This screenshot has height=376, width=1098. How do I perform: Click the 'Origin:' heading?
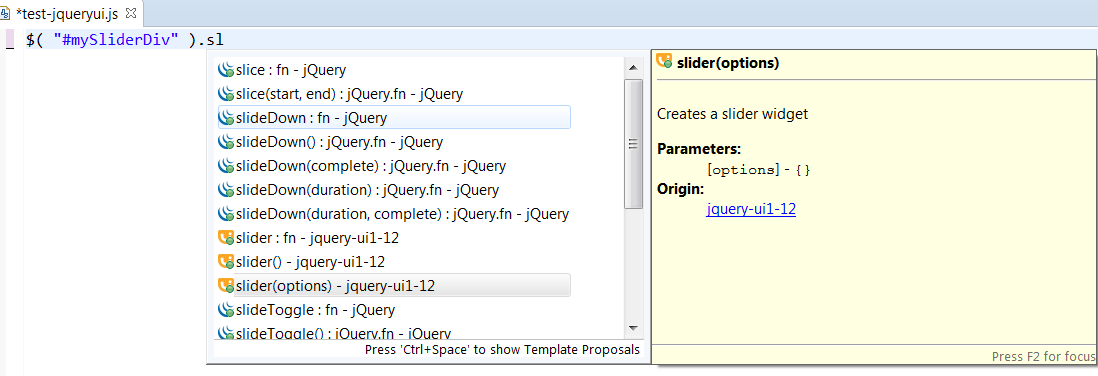[x=681, y=189]
